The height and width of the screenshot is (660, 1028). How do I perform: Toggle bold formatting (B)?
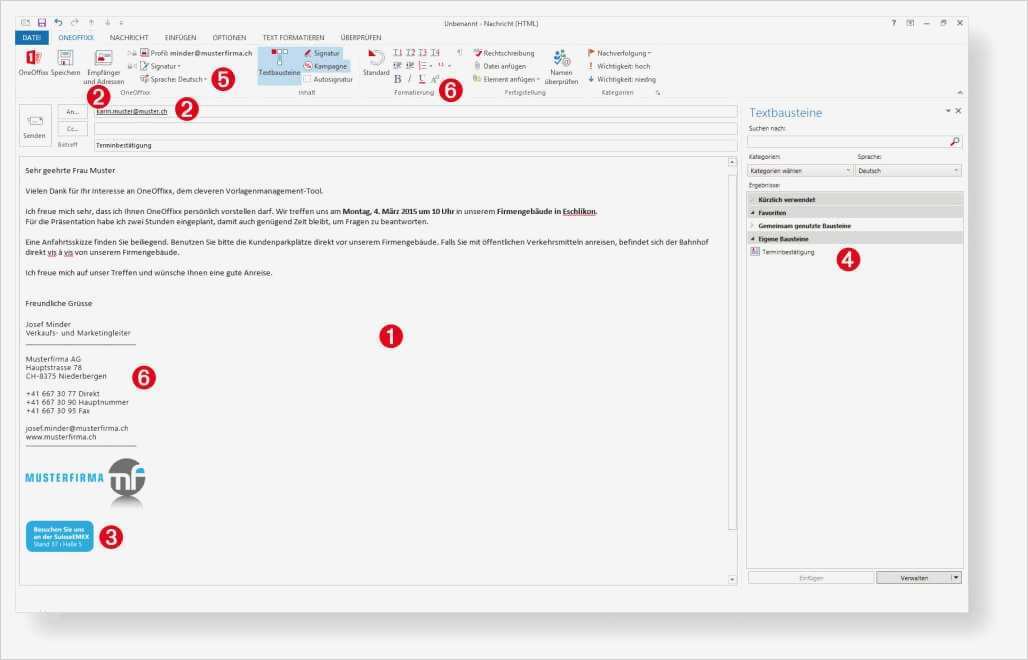[397, 79]
